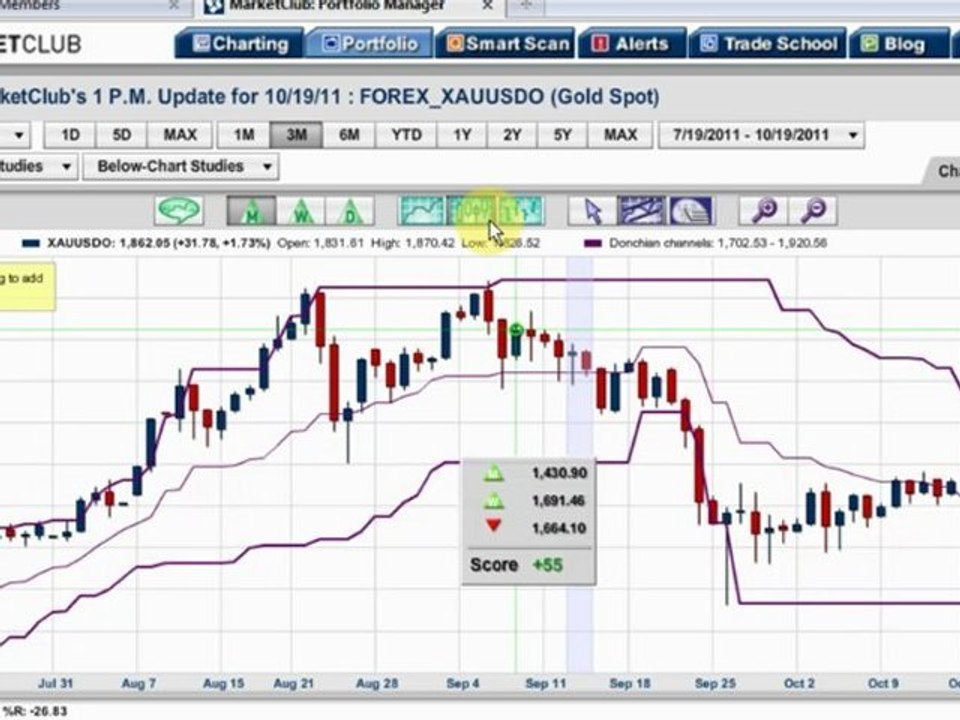Viewport: 960px width, 720px height.
Task: Select the arrow pointer tool
Action: 592,211
